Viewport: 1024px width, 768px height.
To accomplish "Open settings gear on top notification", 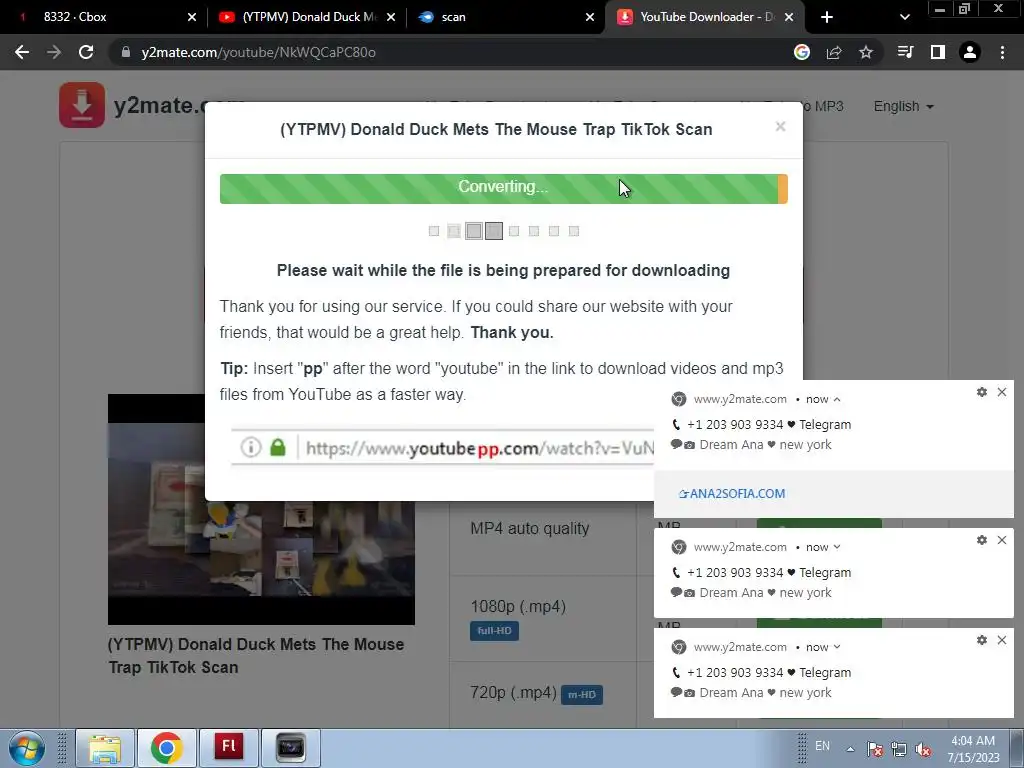I will tap(982, 392).
